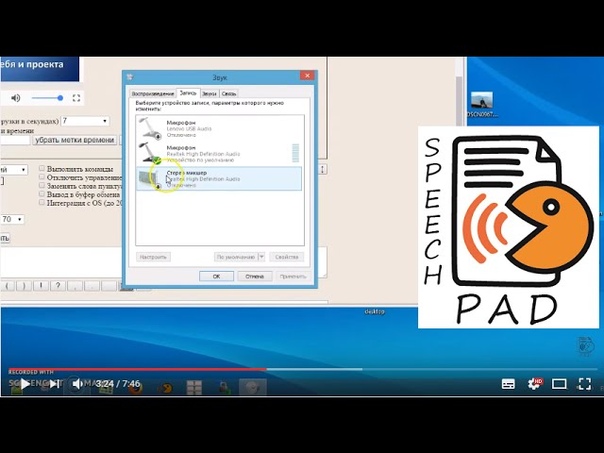Play the video with the play button
The image size is (604, 453).
pyautogui.click(x=24, y=383)
